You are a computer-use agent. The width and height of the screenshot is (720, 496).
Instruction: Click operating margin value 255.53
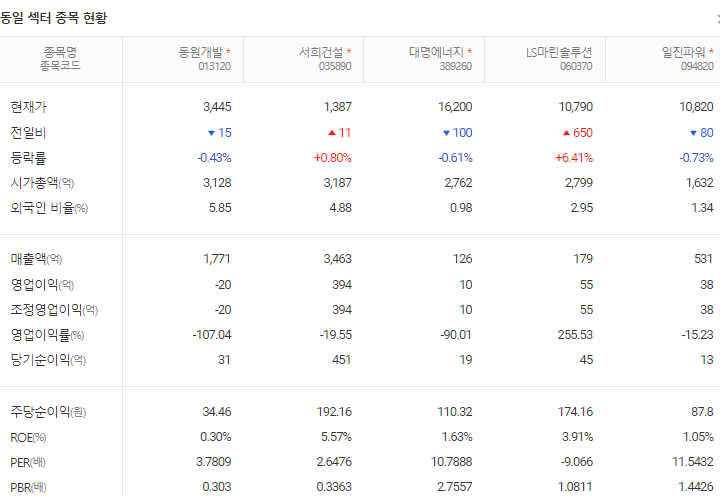coord(575,335)
